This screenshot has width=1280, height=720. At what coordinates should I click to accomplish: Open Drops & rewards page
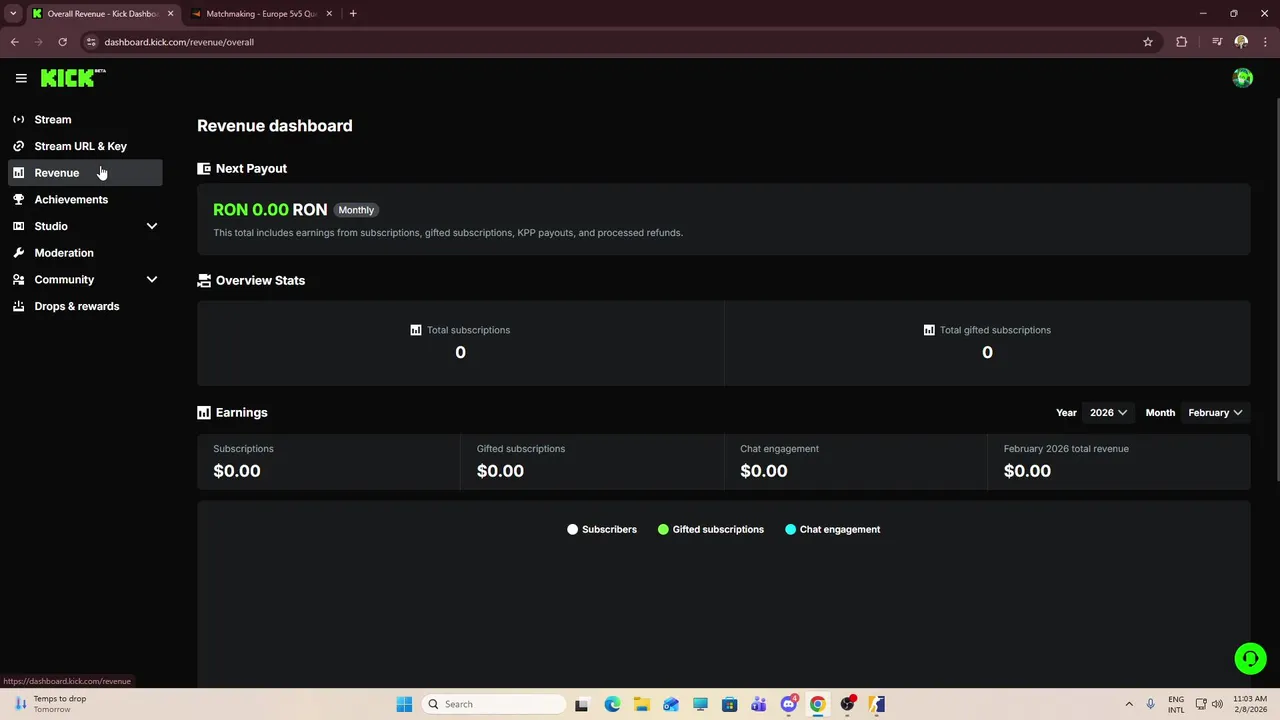[x=85, y=306]
